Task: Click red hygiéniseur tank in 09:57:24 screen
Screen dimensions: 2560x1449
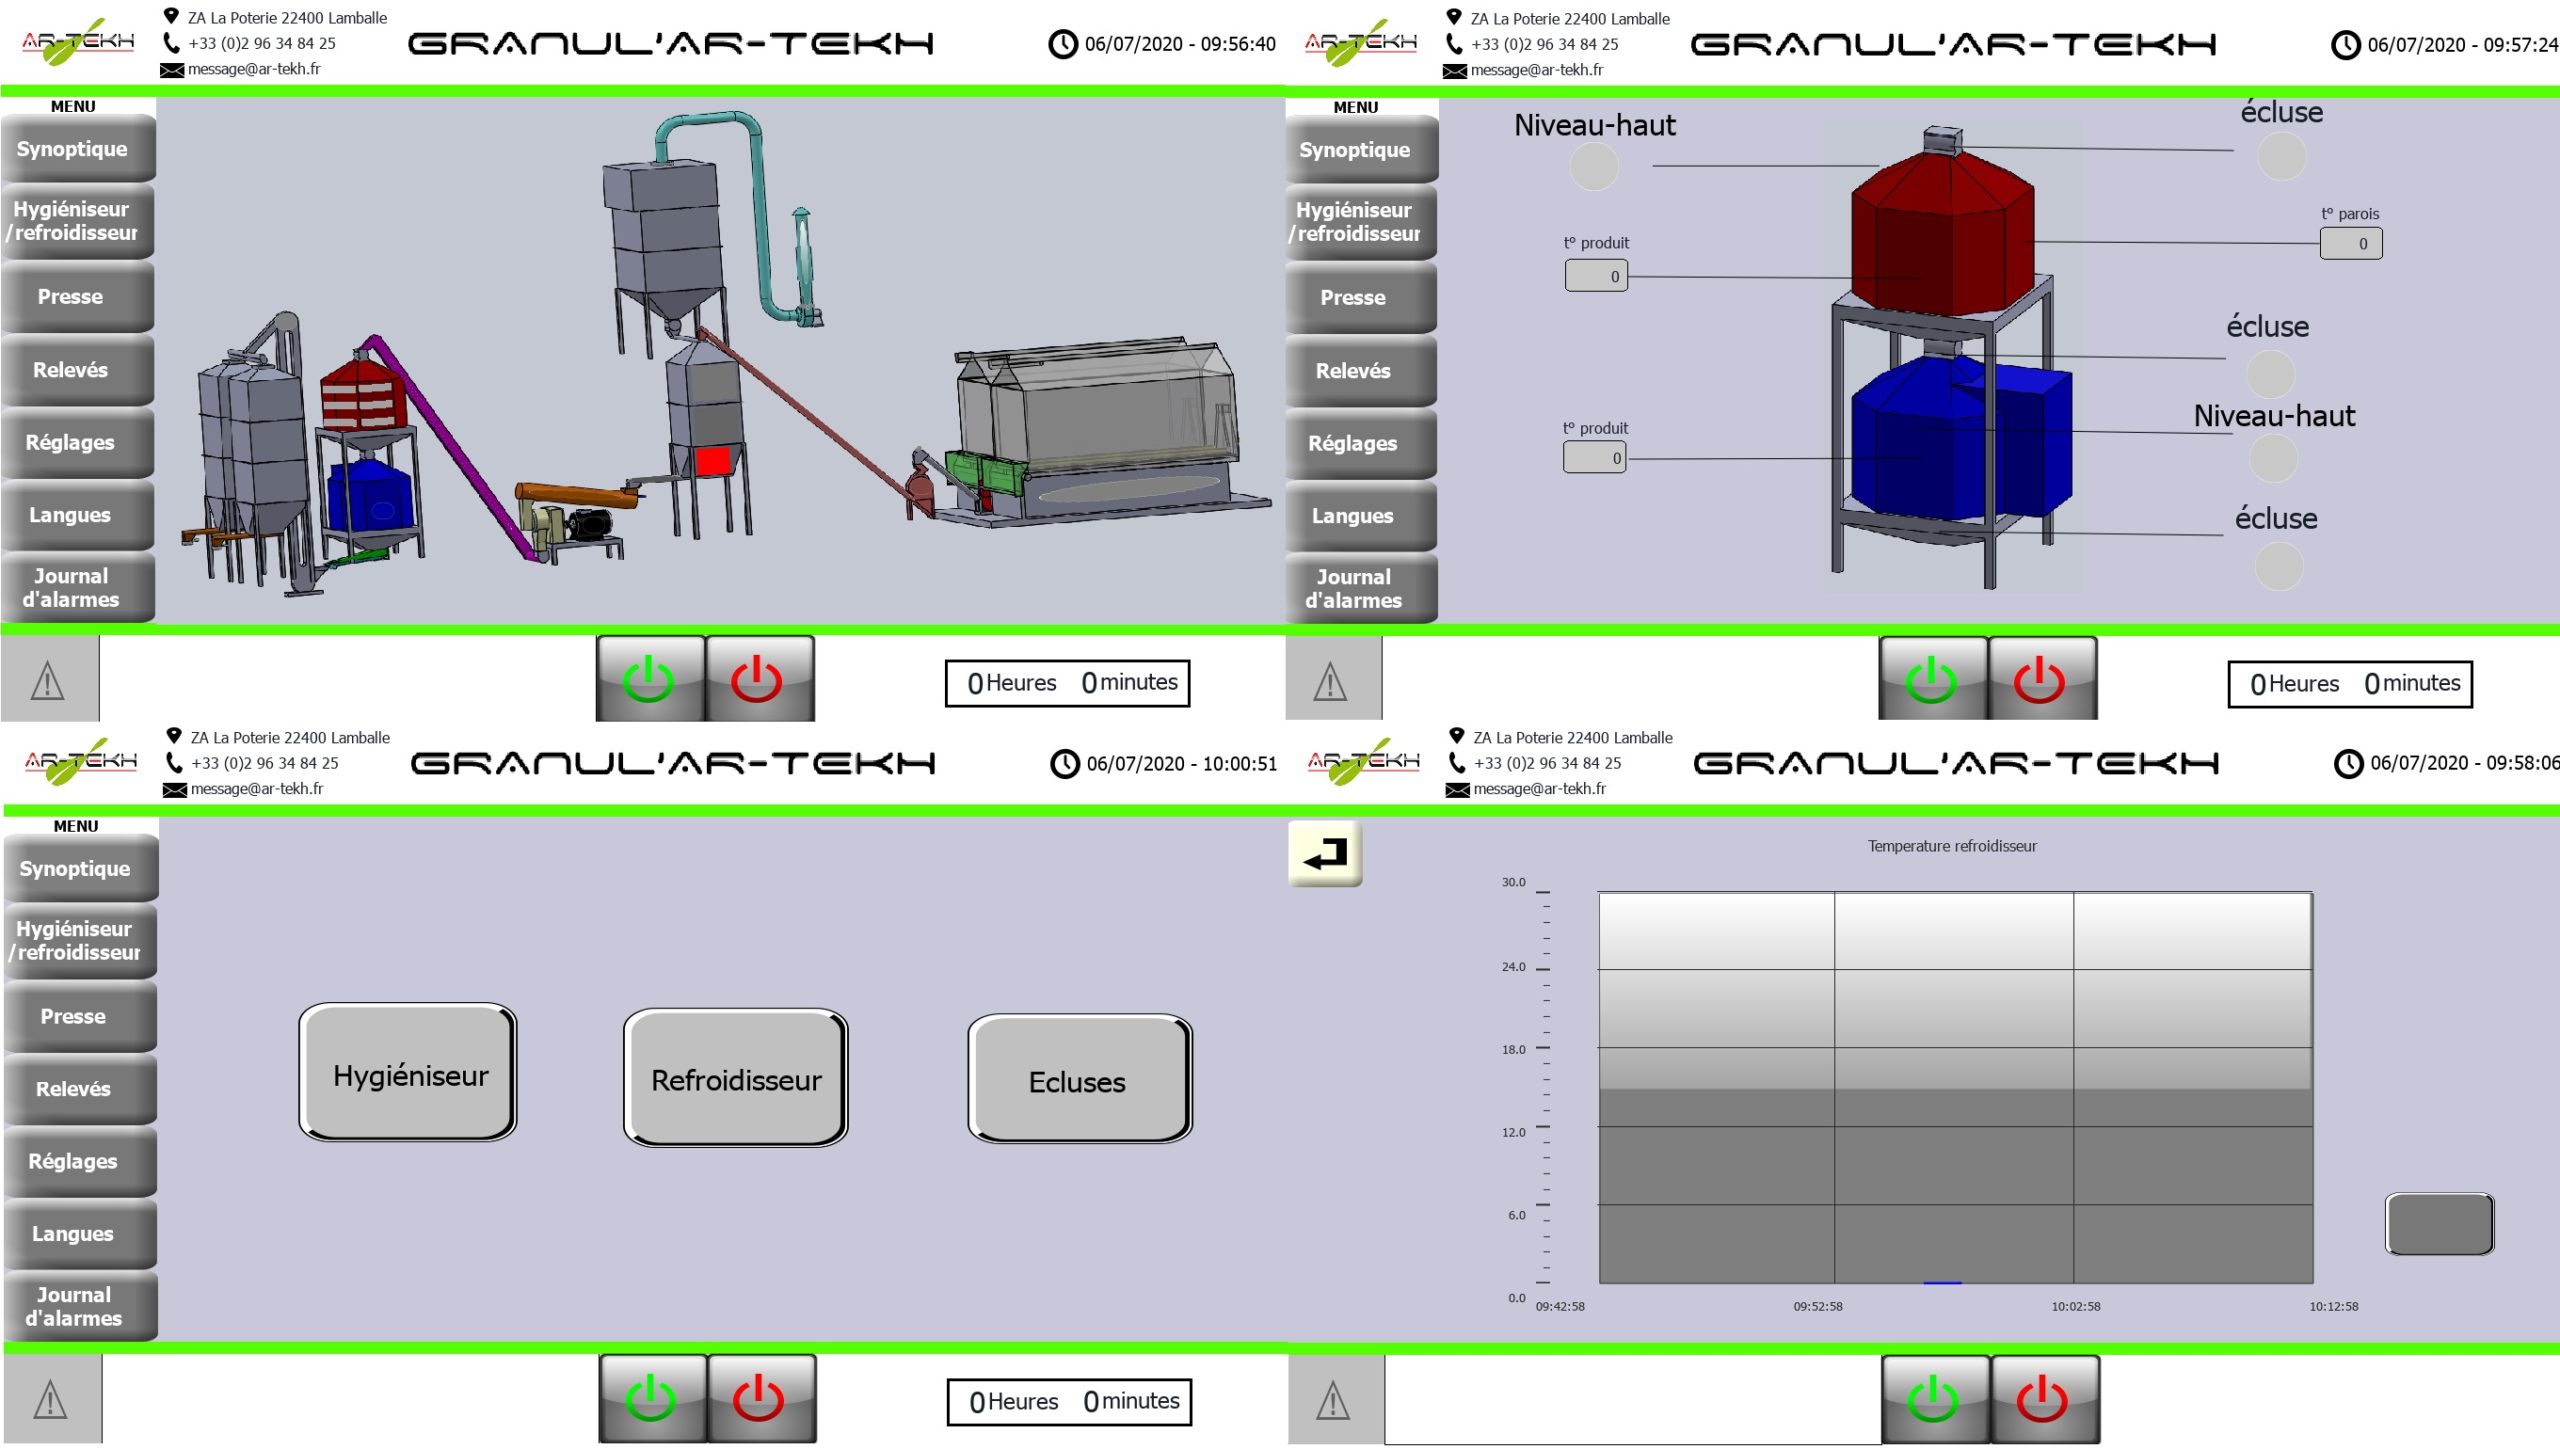Action: [1942, 235]
